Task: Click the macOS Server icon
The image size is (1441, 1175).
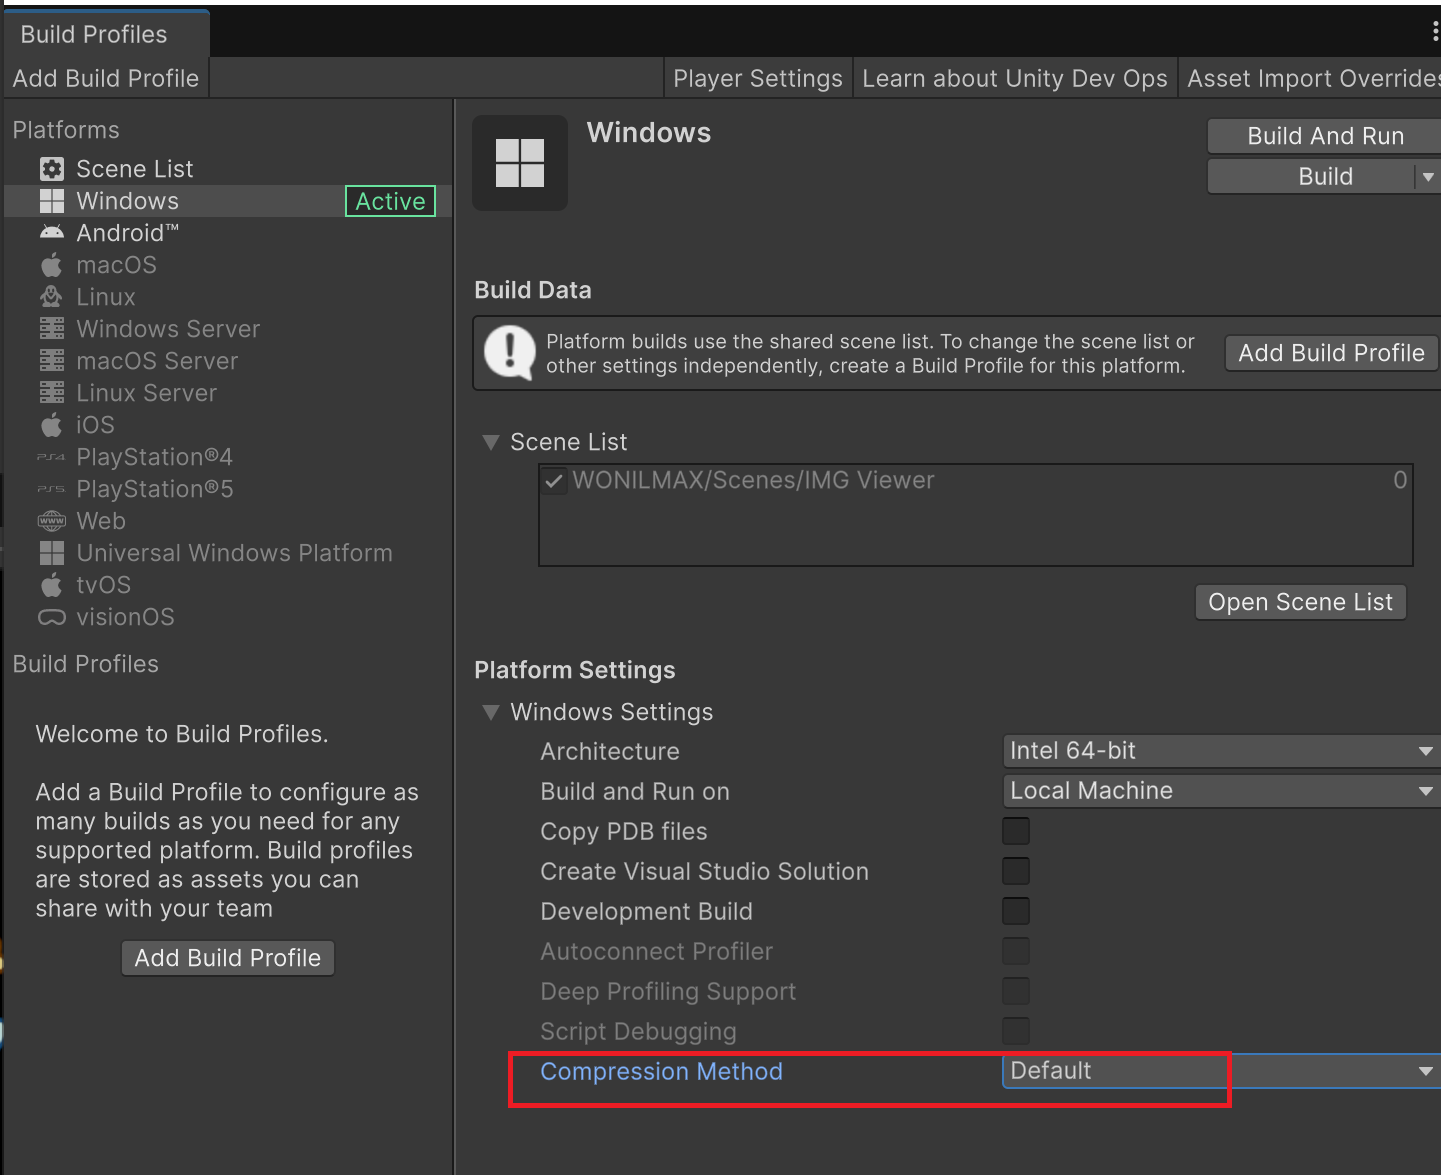Action: 52,361
